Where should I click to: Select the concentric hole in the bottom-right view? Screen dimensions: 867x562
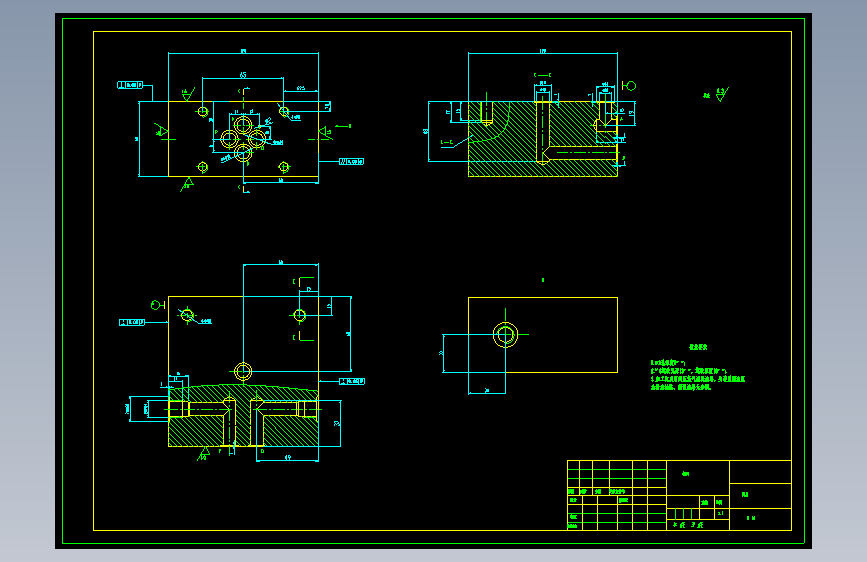coord(505,335)
